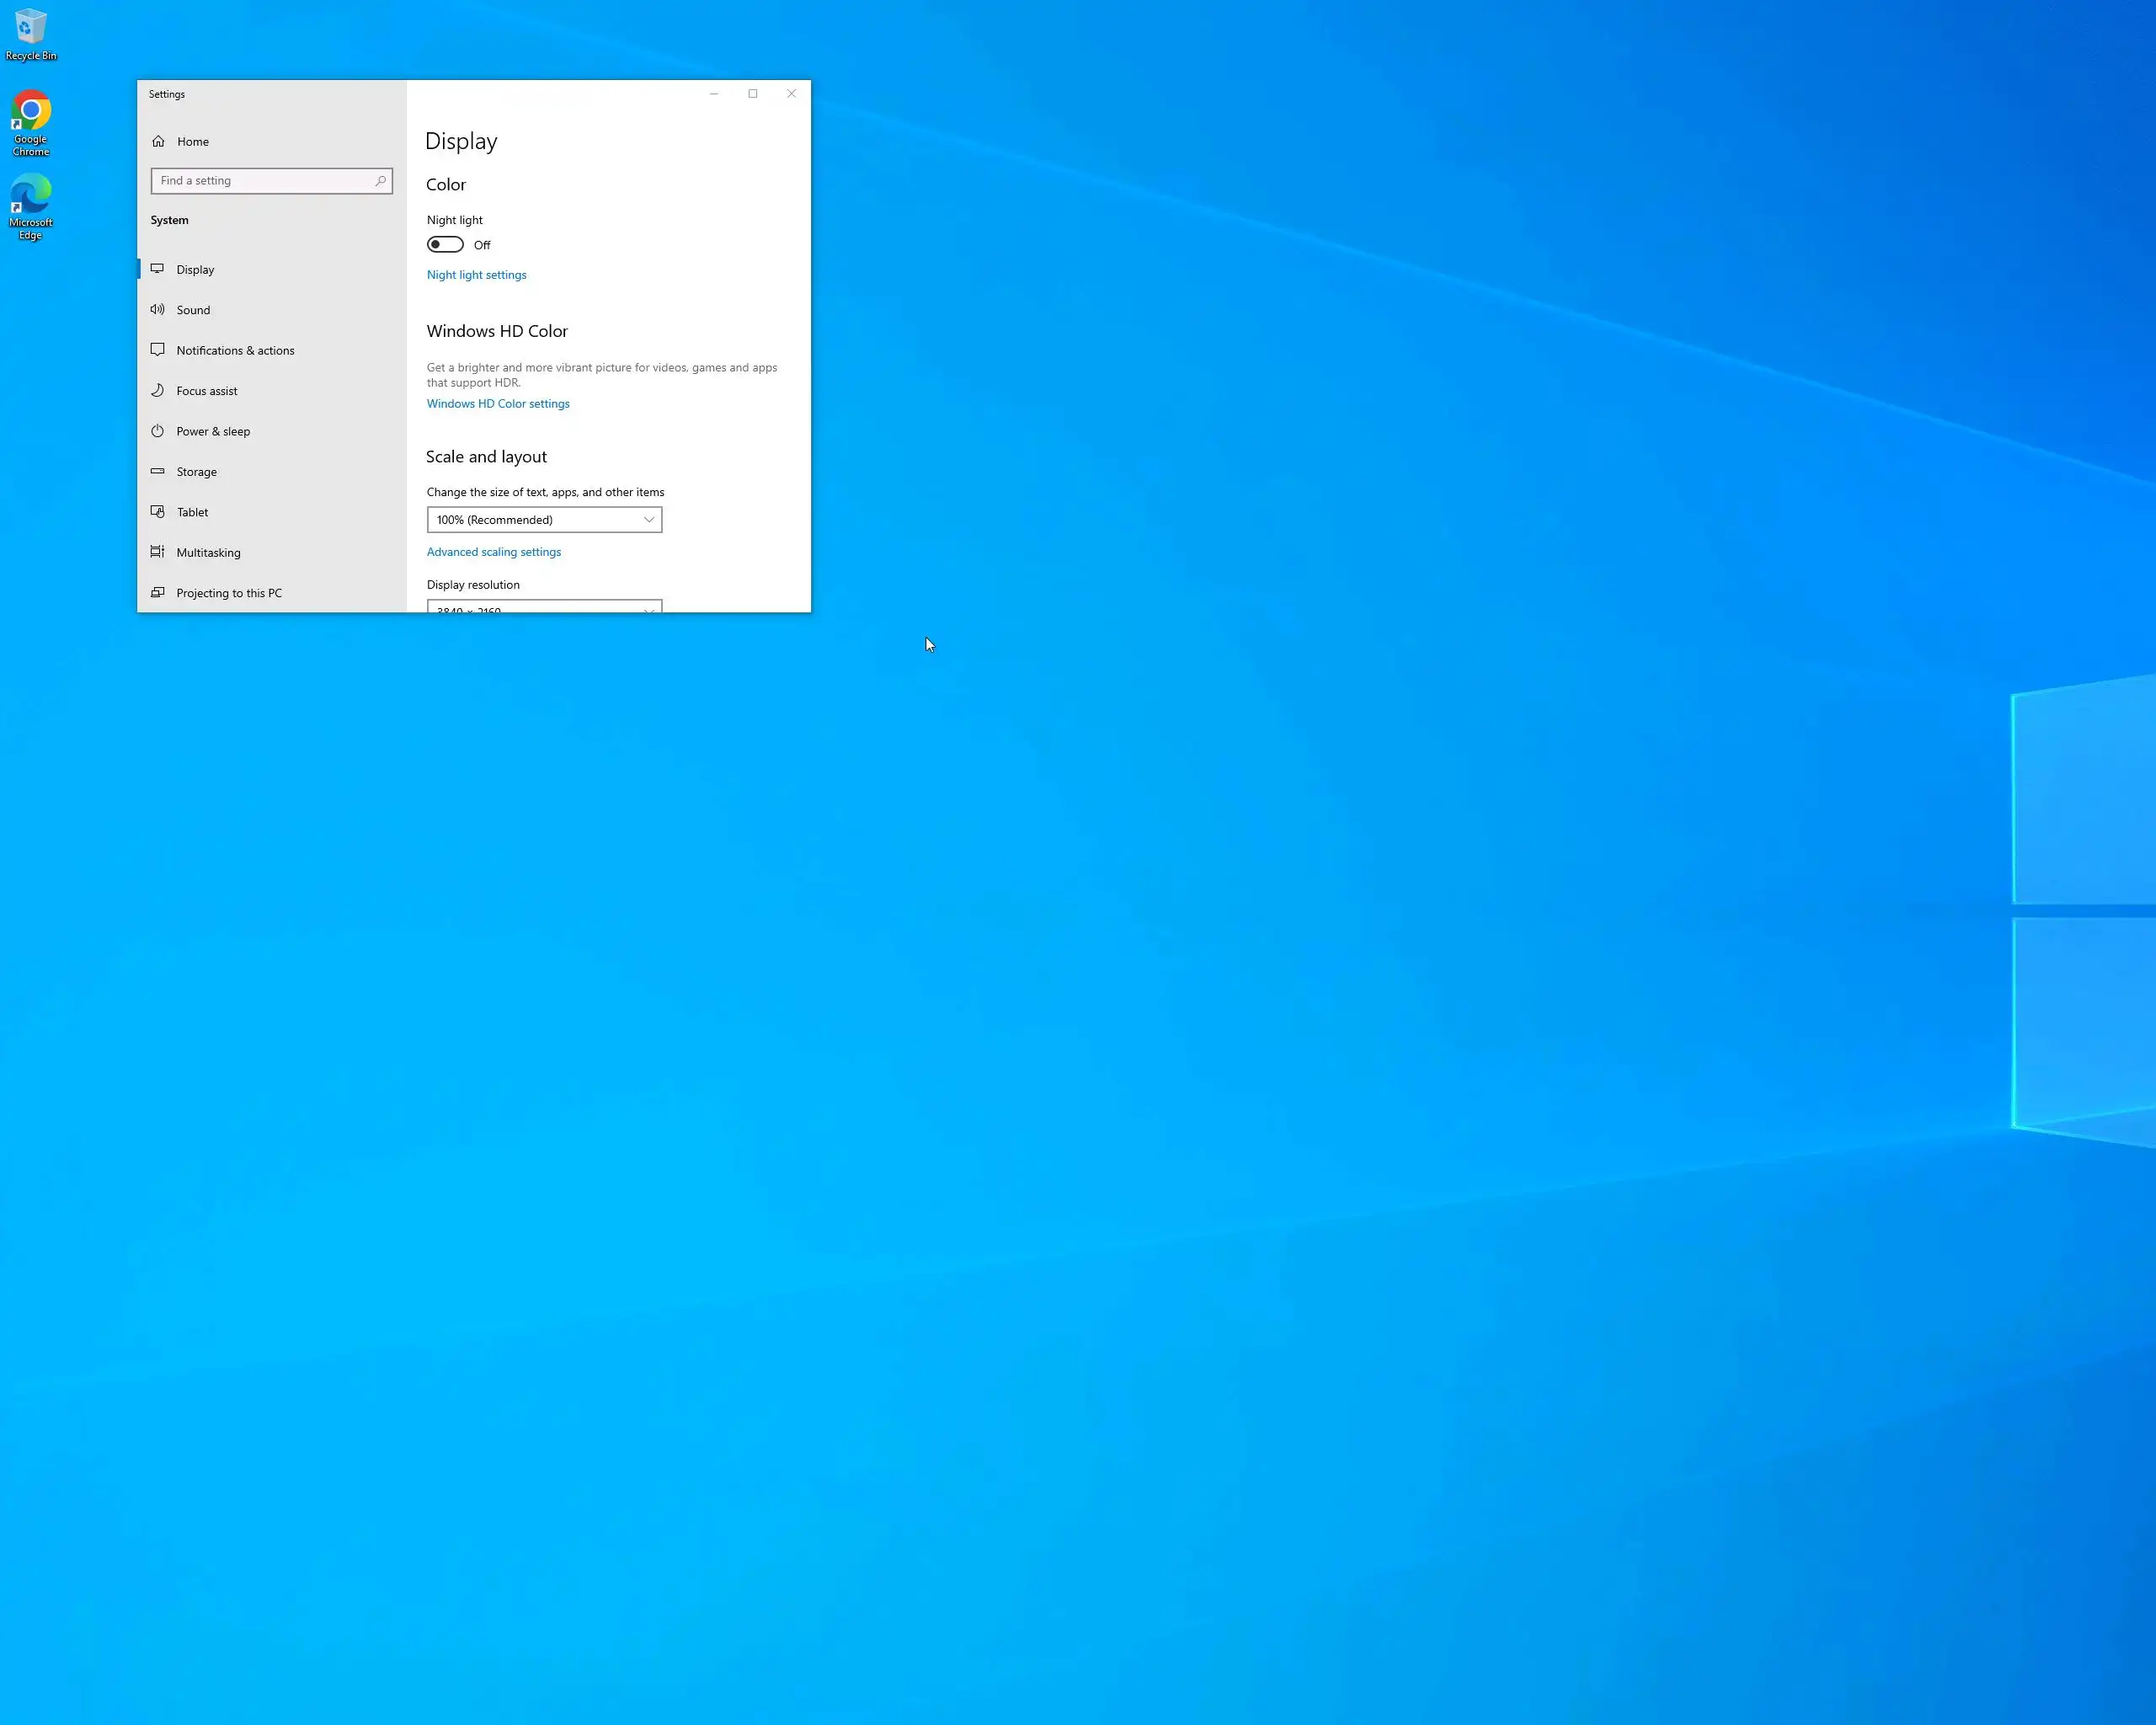Click the Home icon in Settings sidebar
2156x1725 pixels.
click(158, 141)
